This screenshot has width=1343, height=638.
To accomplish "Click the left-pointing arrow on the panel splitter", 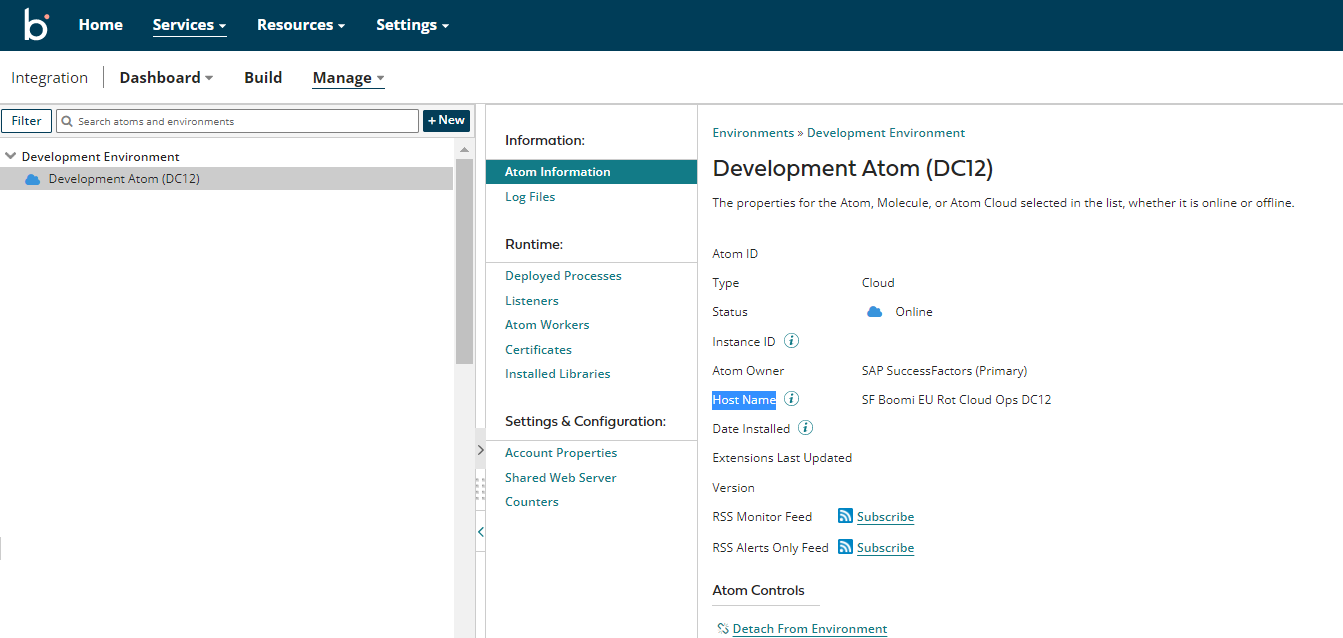I will [480, 532].
